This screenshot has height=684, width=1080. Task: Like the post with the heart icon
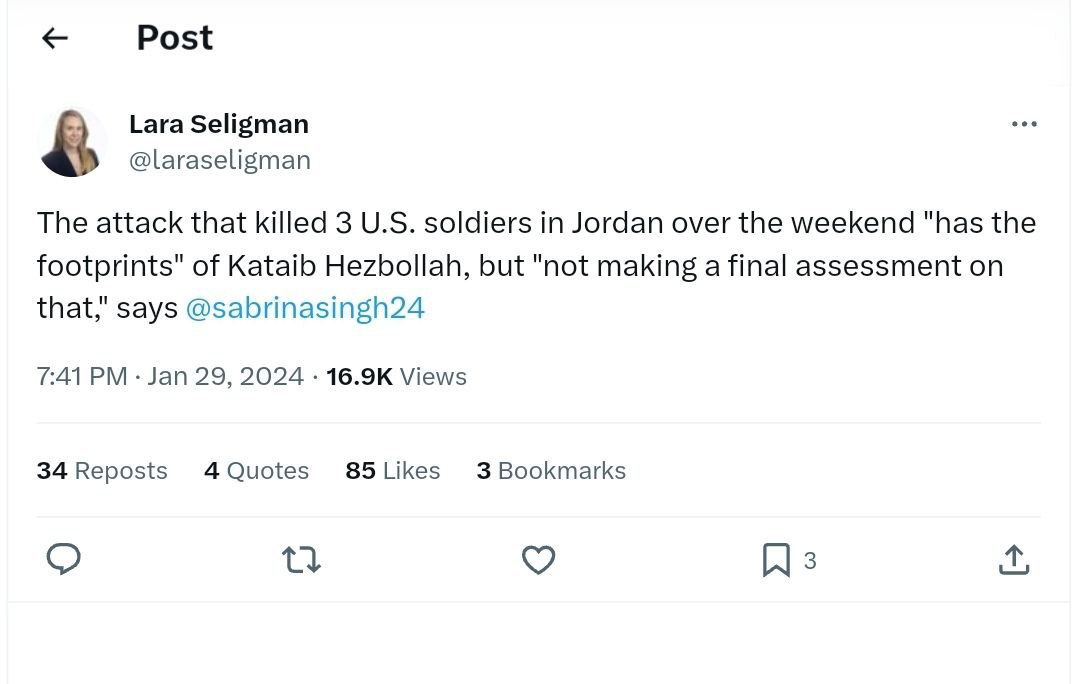click(x=539, y=560)
